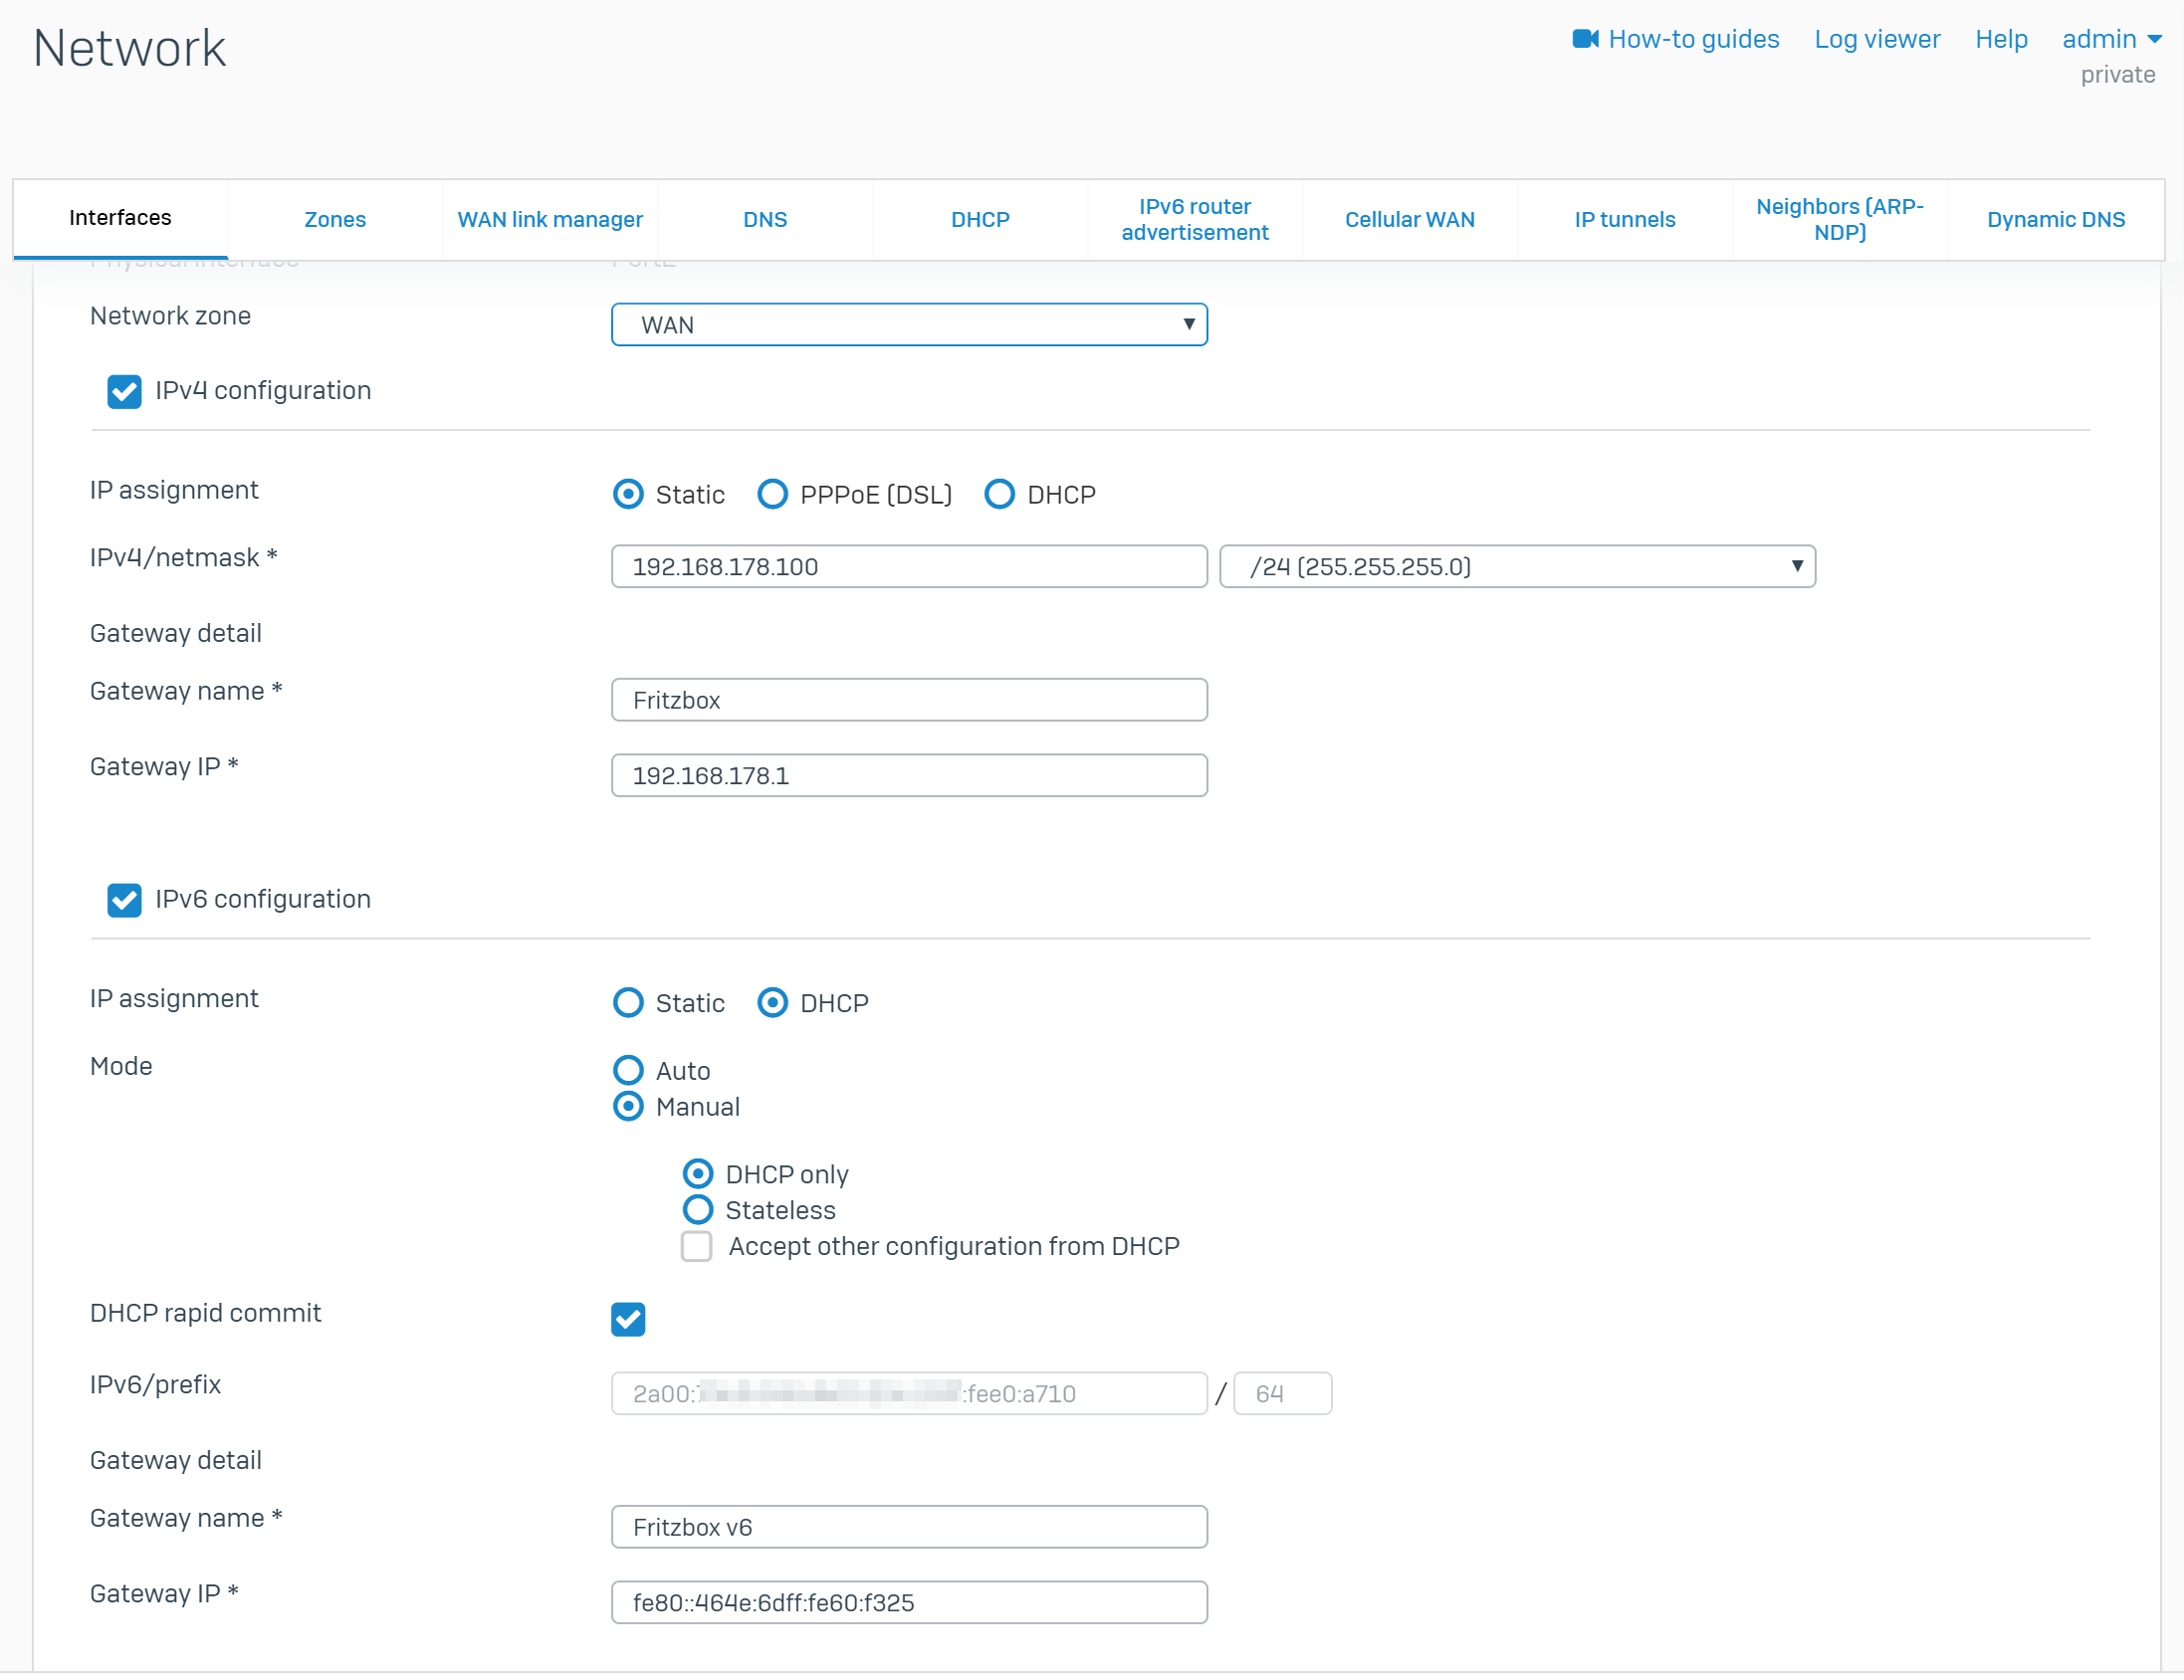Select the Stateless DHCP option
The width and height of the screenshot is (2184, 1680).
pyautogui.click(x=698, y=1210)
